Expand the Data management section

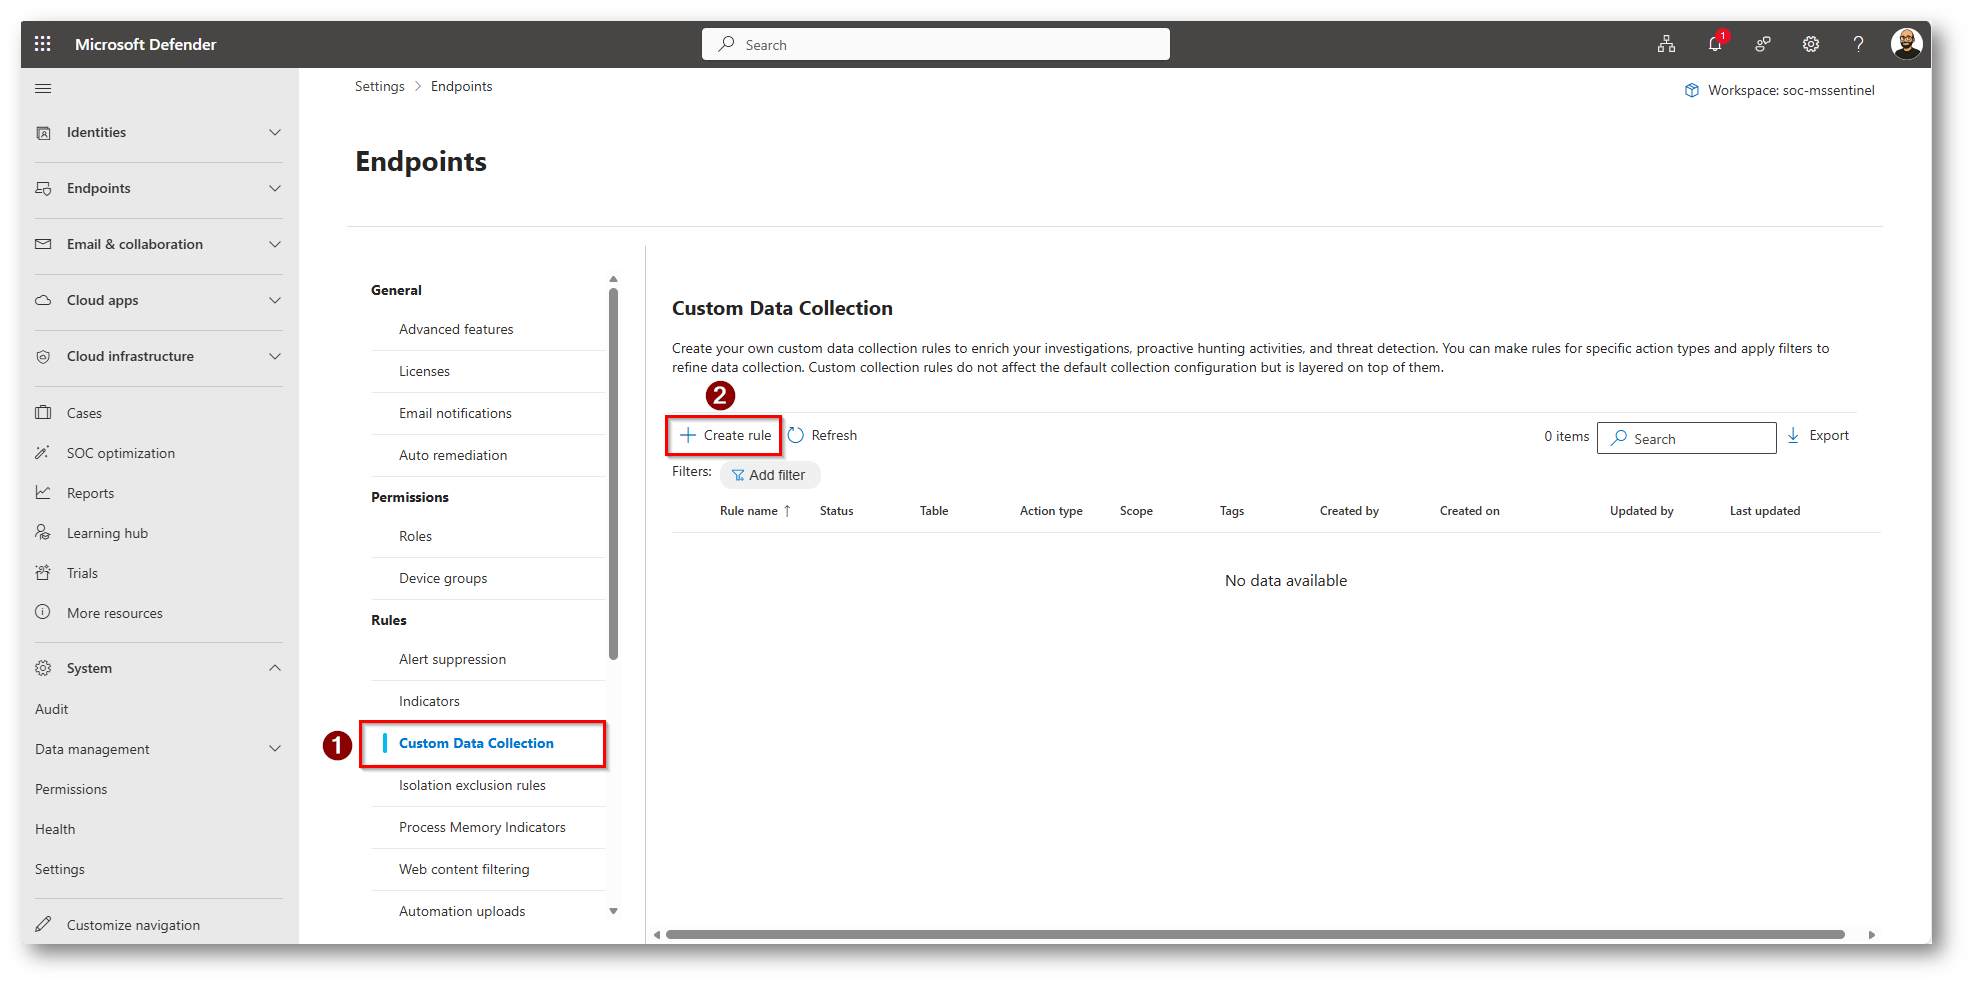(x=275, y=749)
